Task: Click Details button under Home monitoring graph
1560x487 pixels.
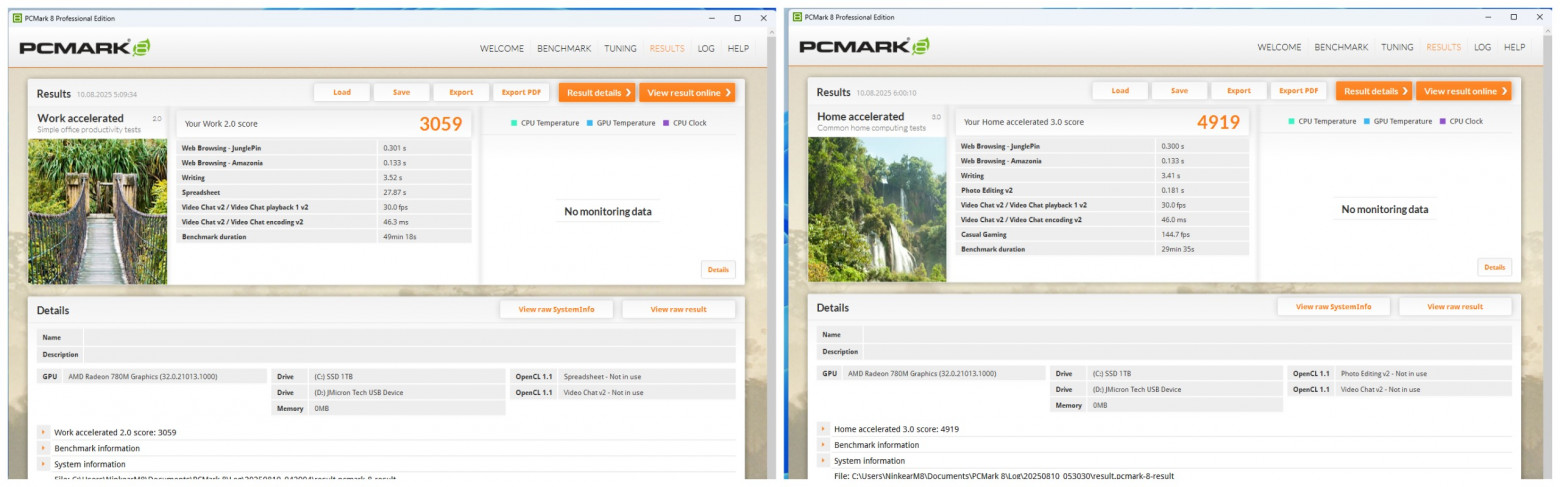Action: tap(1494, 267)
